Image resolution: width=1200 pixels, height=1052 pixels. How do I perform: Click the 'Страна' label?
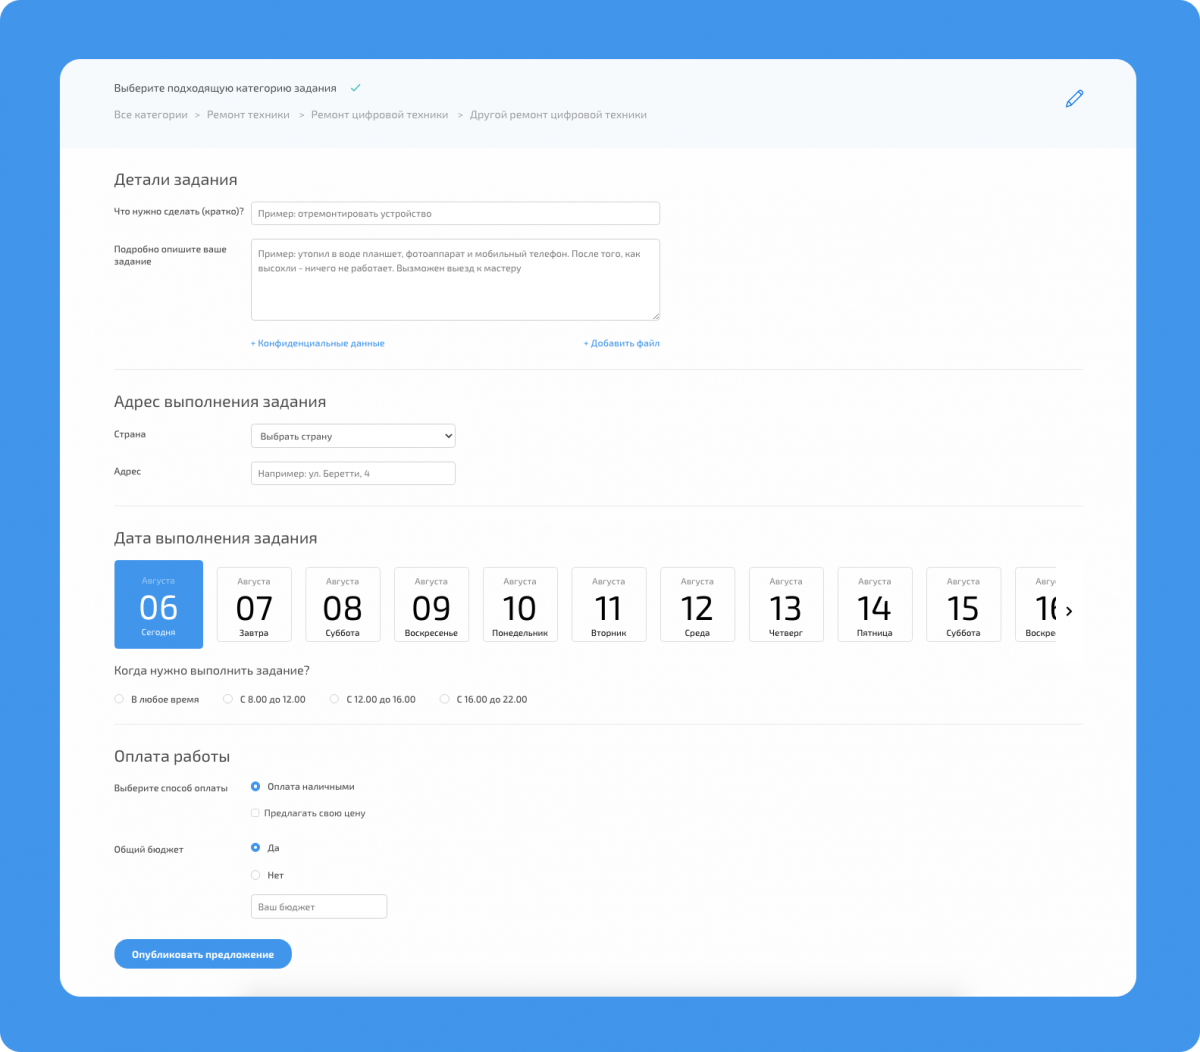point(130,435)
